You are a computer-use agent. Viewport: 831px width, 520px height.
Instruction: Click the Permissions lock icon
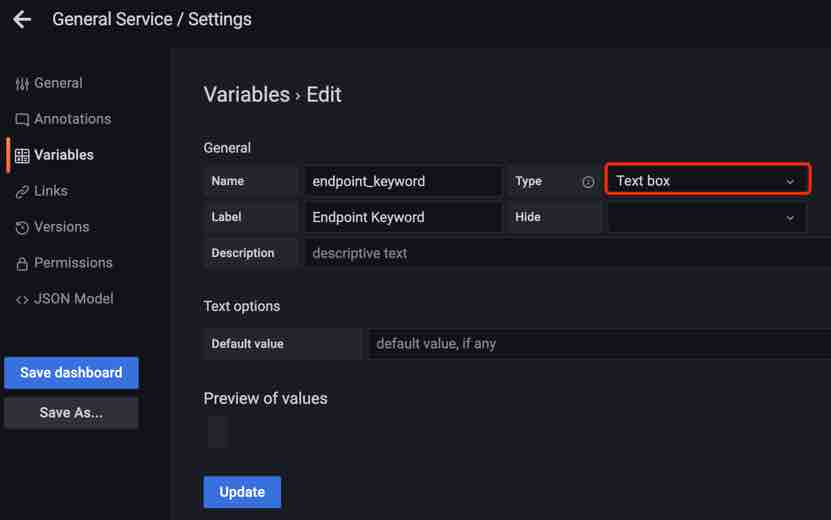22,264
